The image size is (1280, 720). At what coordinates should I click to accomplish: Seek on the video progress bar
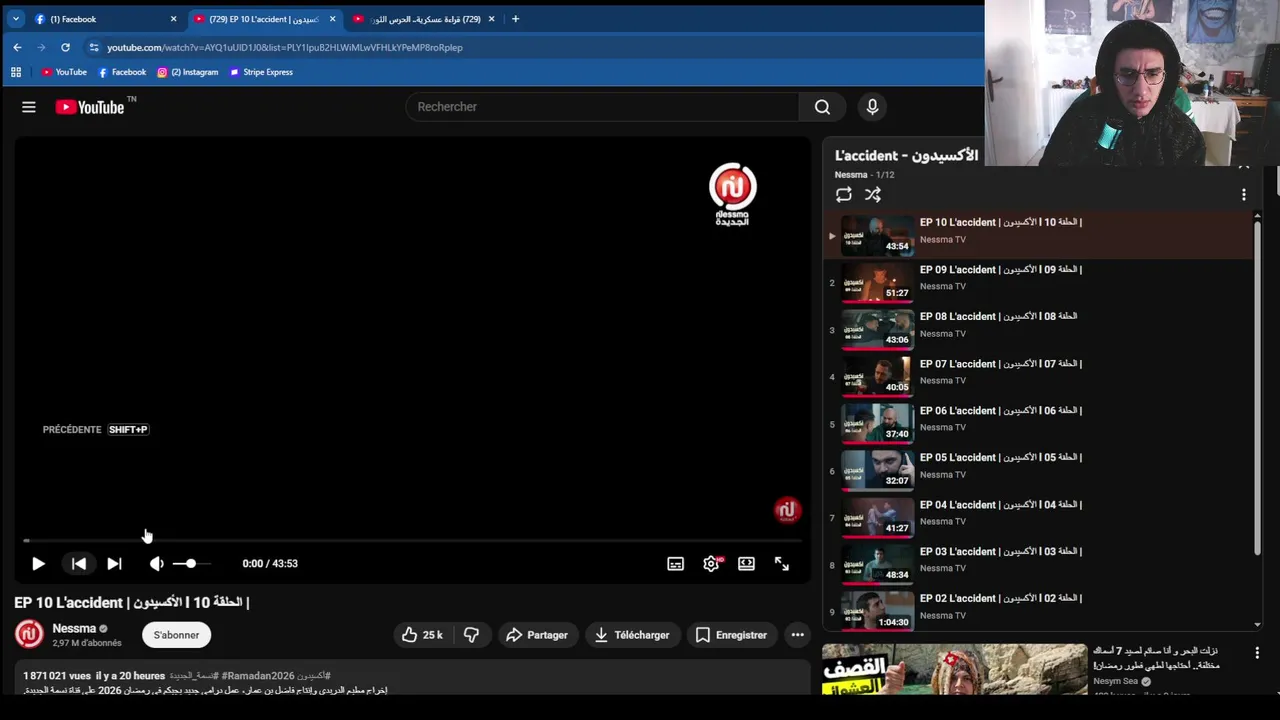[413, 541]
